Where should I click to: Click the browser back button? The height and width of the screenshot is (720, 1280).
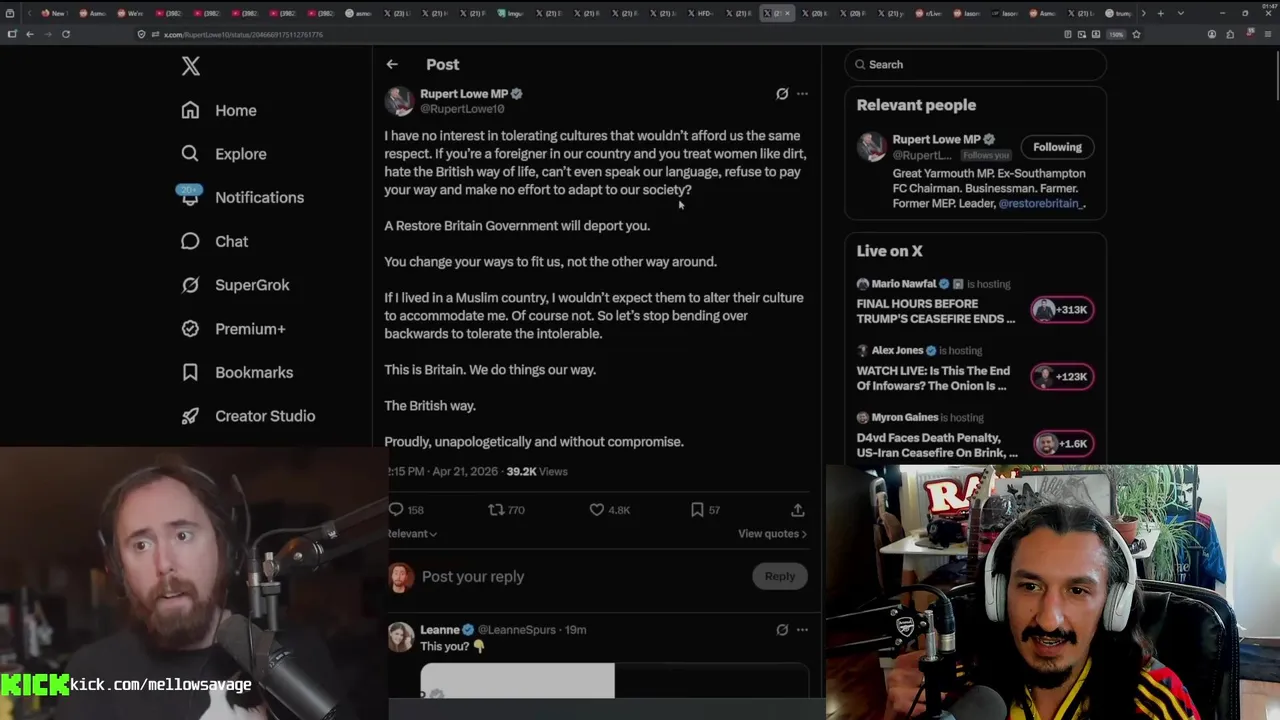(30, 34)
